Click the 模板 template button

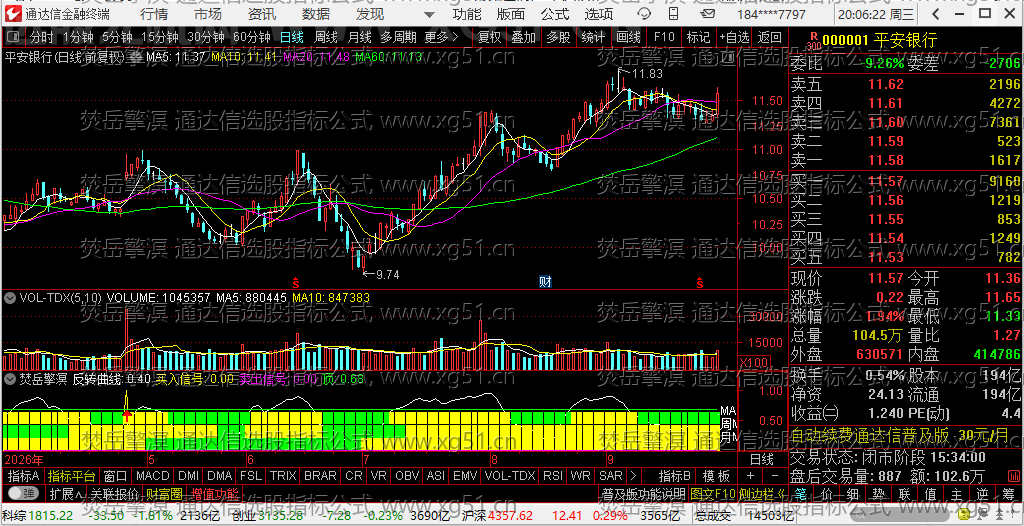click(716, 476)
